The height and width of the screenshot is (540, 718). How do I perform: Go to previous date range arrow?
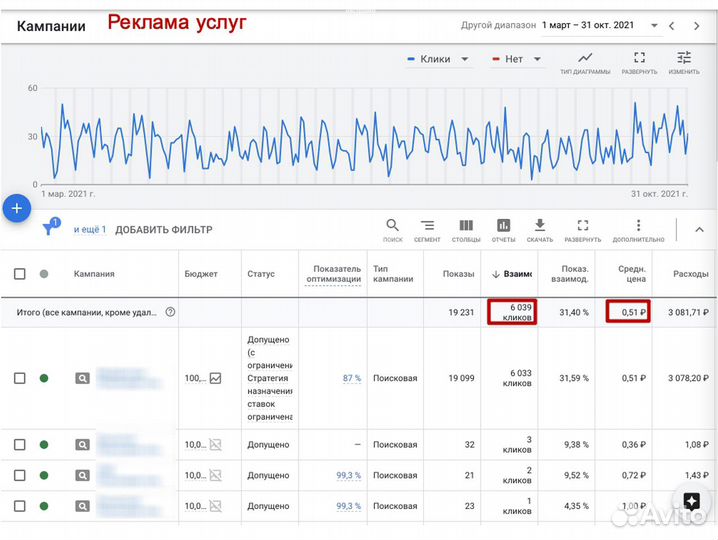pyautogui.click(x=671, y=26)
